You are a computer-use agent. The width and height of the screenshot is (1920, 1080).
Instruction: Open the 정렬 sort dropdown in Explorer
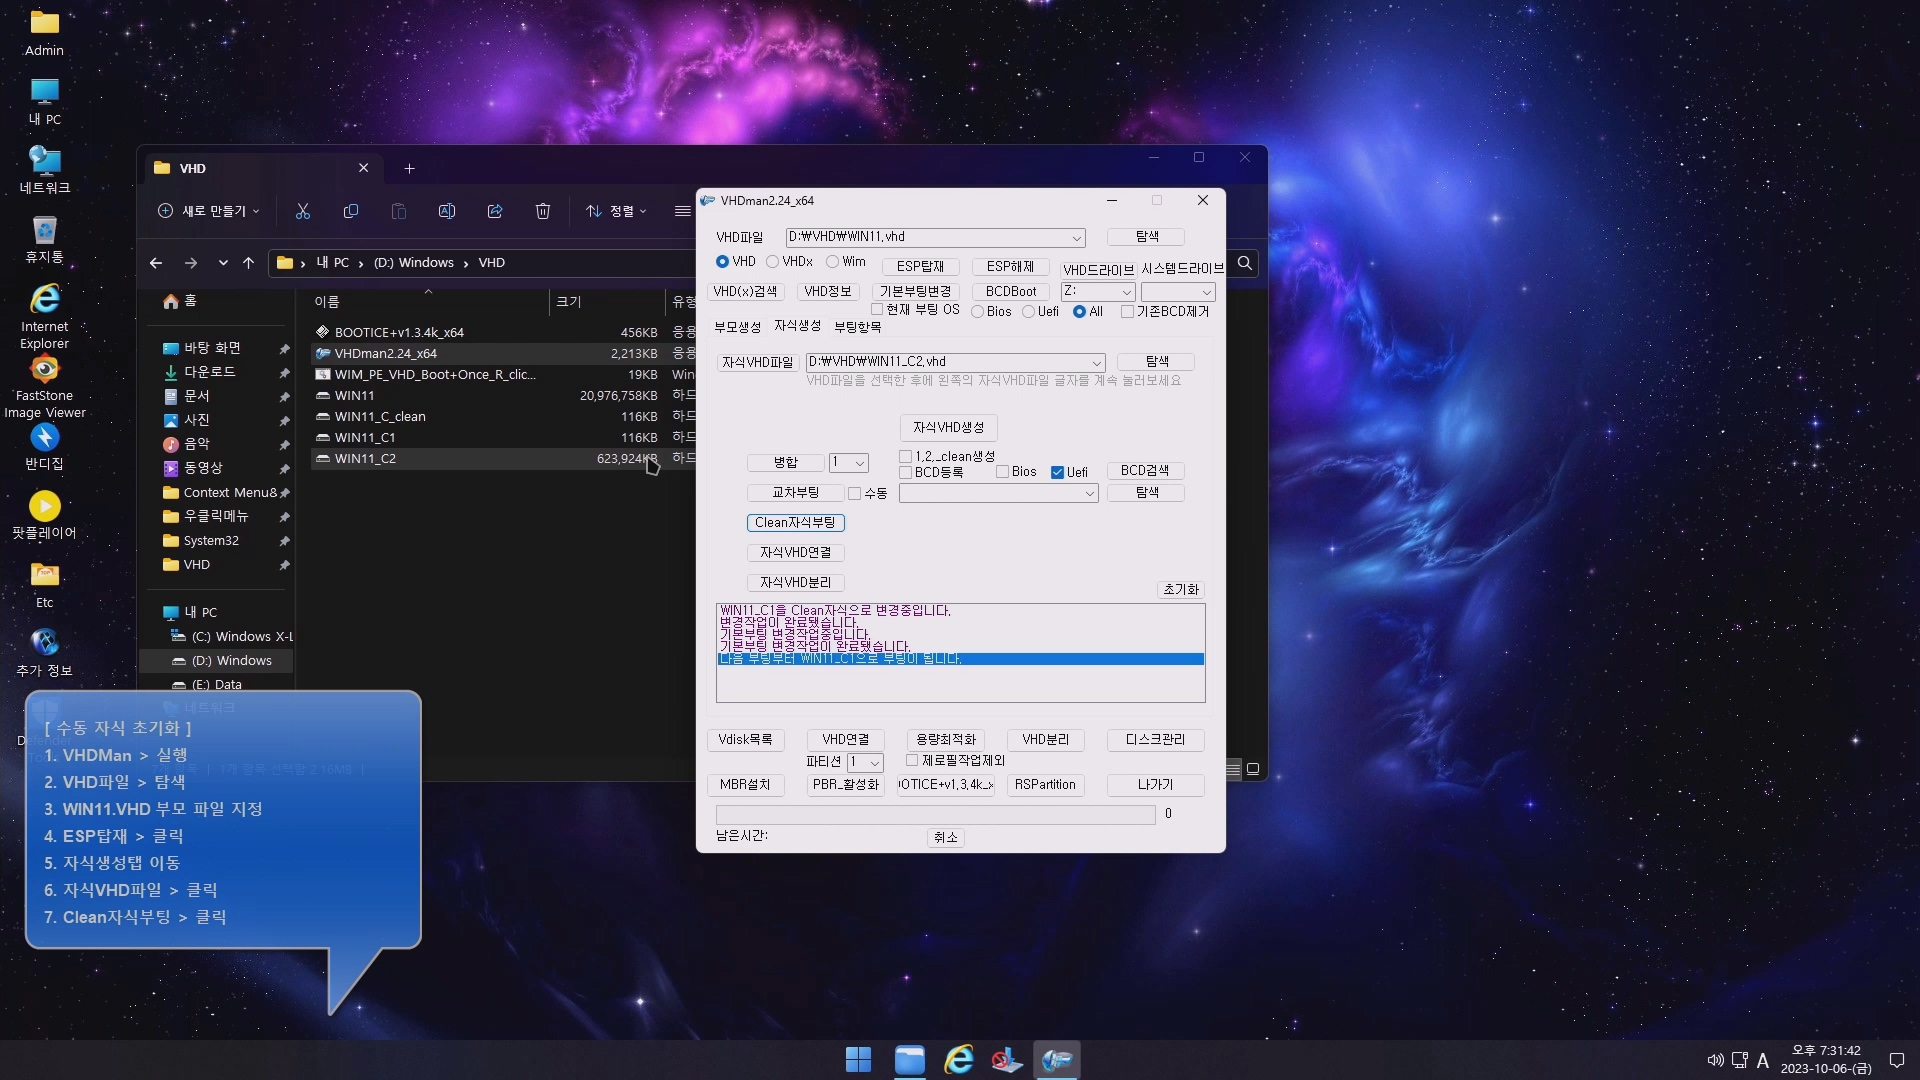pyautogui.click(x=616, y=211)
